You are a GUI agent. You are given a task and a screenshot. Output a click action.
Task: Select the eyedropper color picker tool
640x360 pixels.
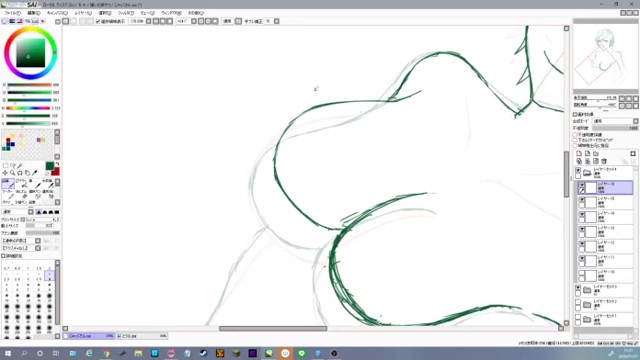pos(35,173)
